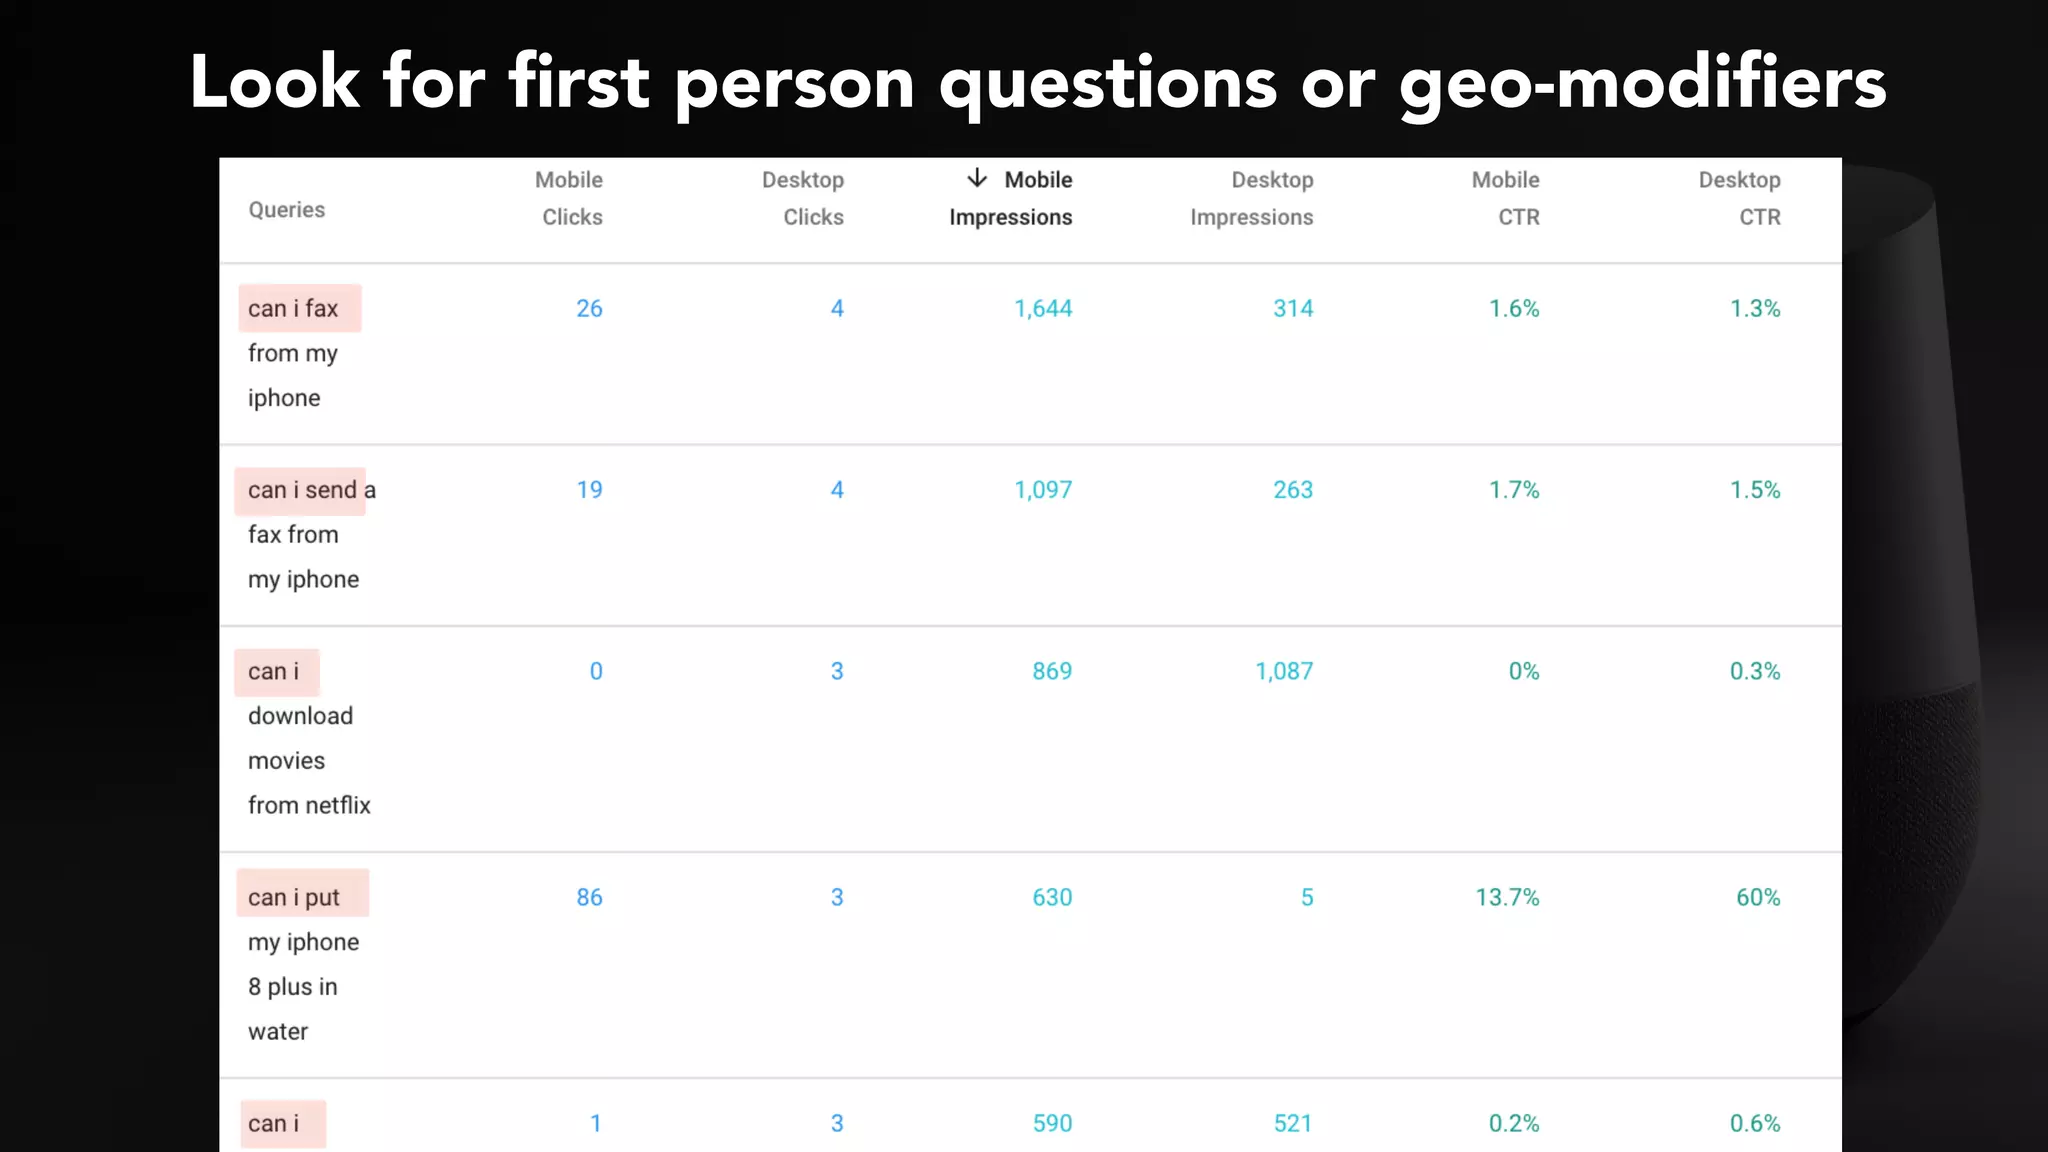Image resolution: width=2048 pixels, height=1152 pixels.
Task: Click the 1,097 mobile impressions value
Action: coord(1043,490)
